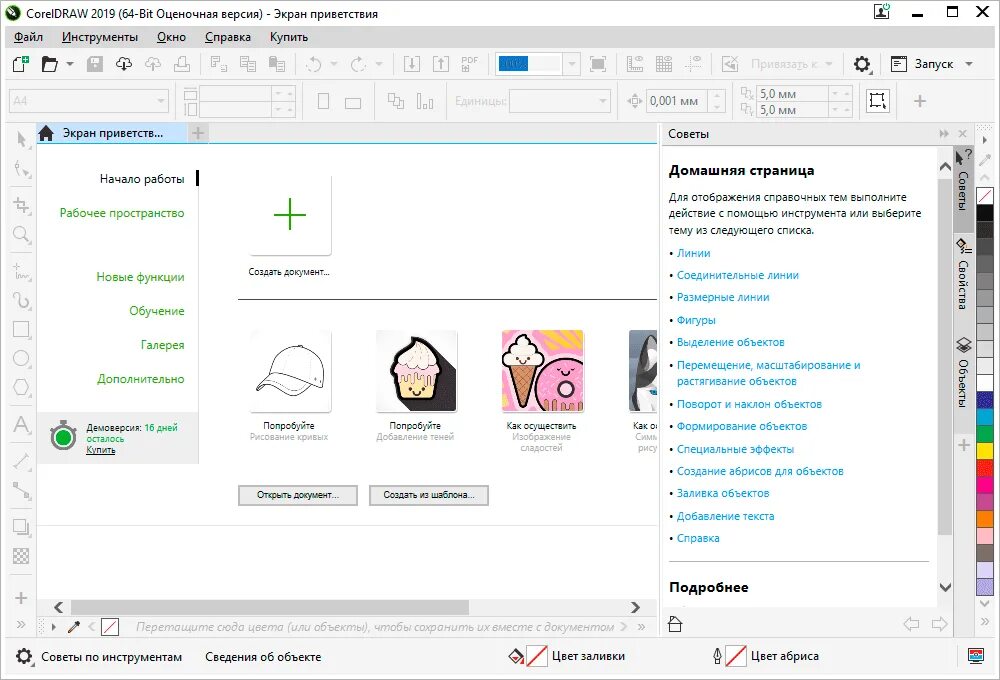The image size is (1000, 680).
Task: Open the Файл menu
Action: point(28,37)
